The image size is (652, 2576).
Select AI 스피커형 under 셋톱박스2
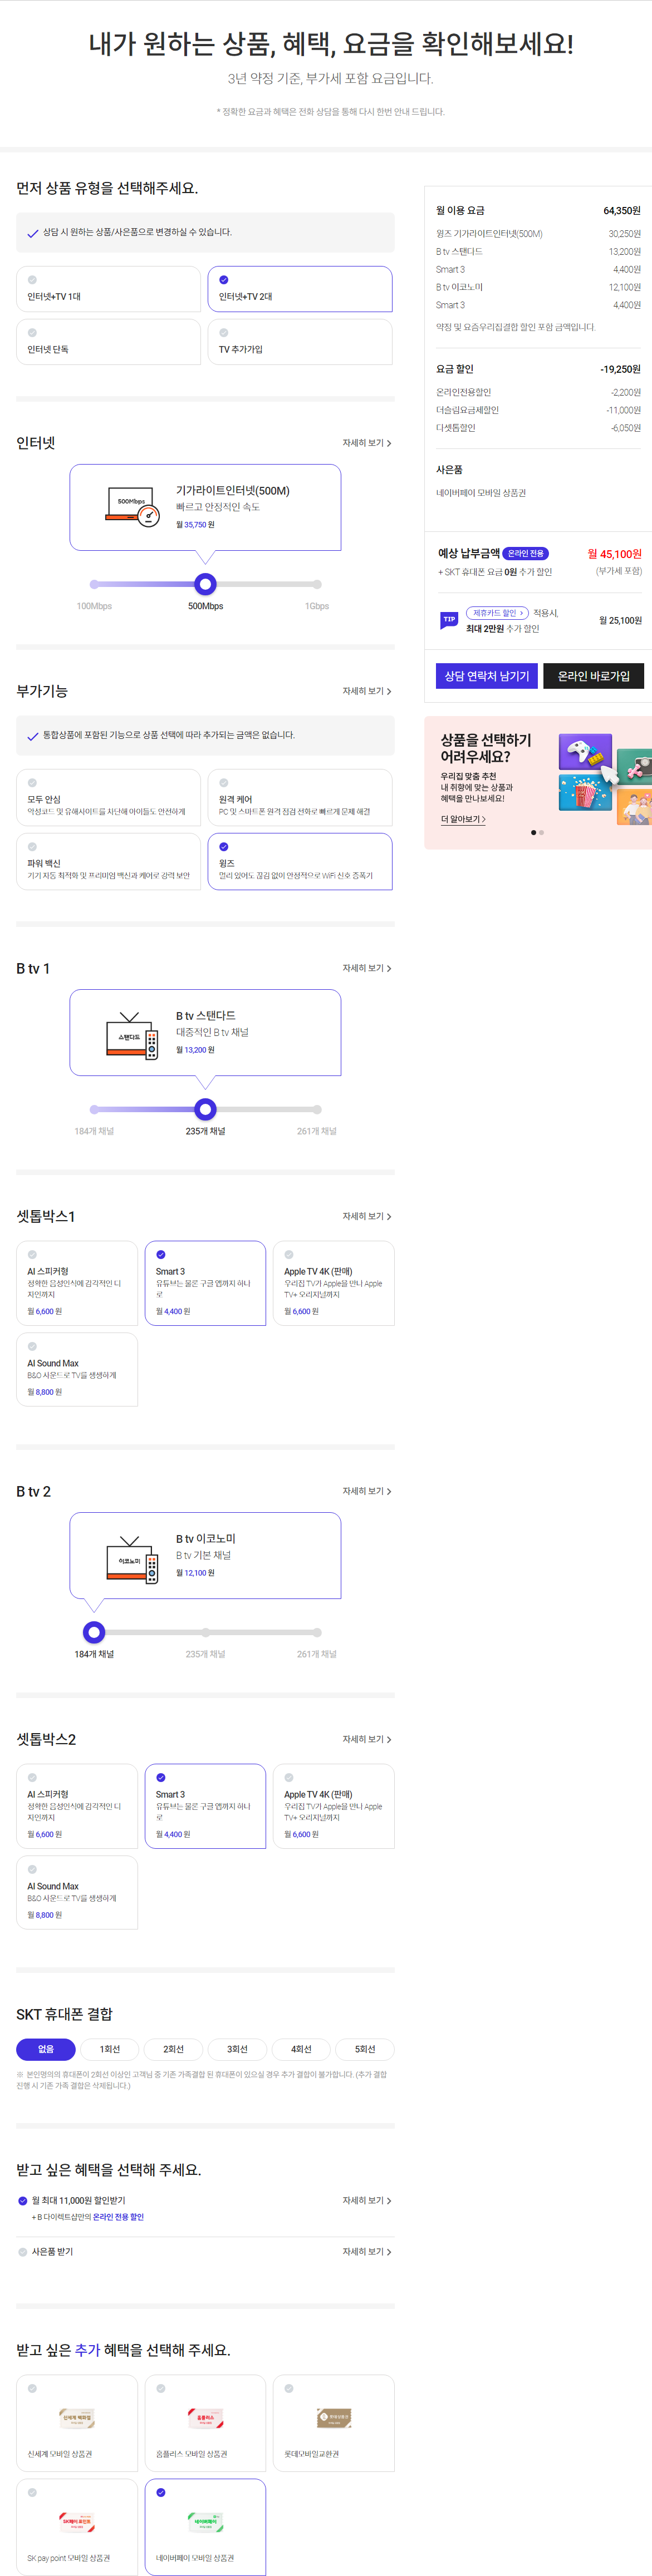77,1806
